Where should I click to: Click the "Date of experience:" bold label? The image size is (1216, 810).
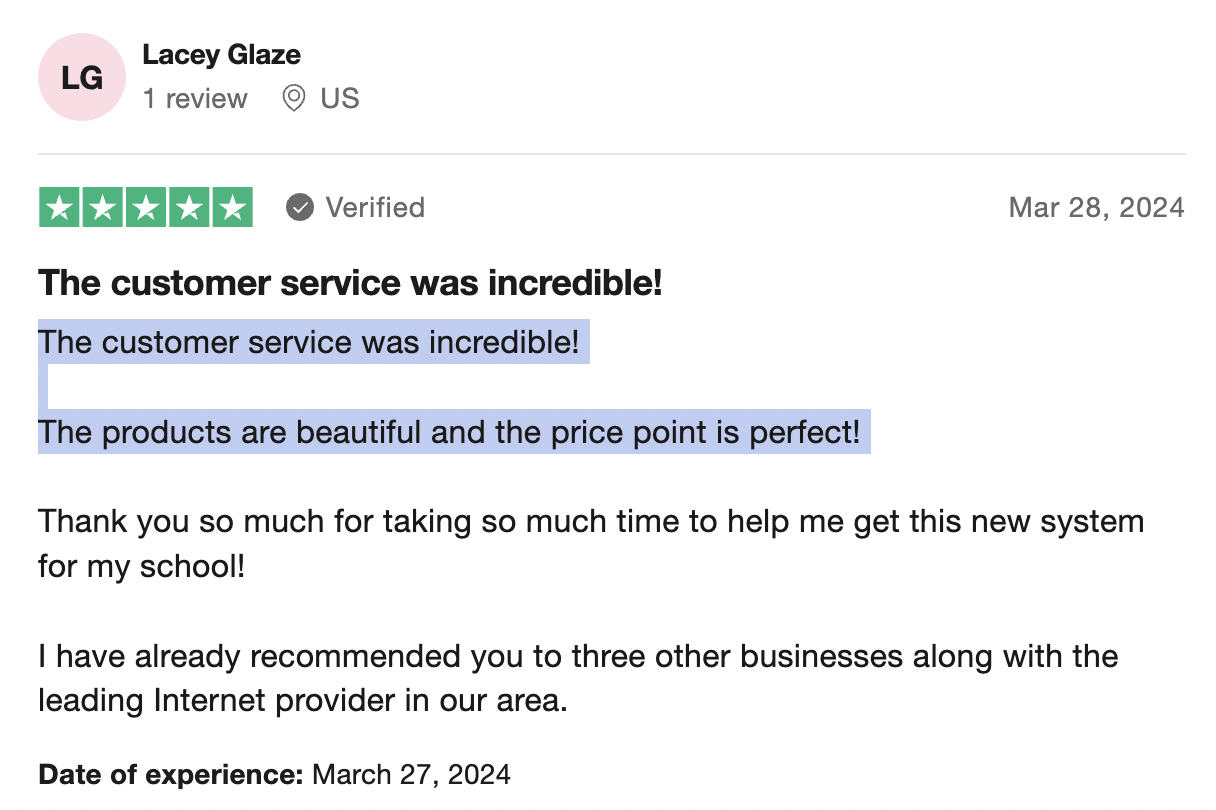pos(170,774)
